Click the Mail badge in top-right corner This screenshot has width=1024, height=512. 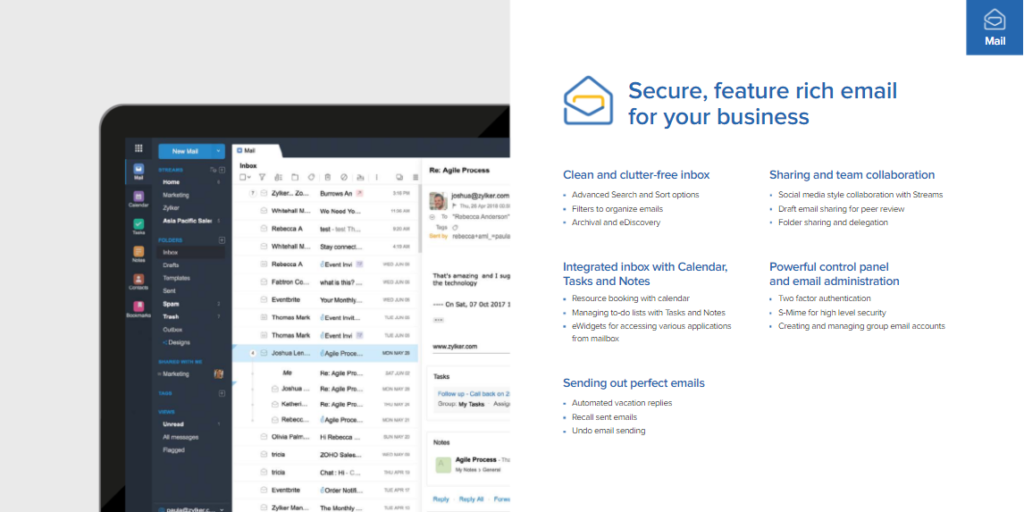tap(994, 28)
